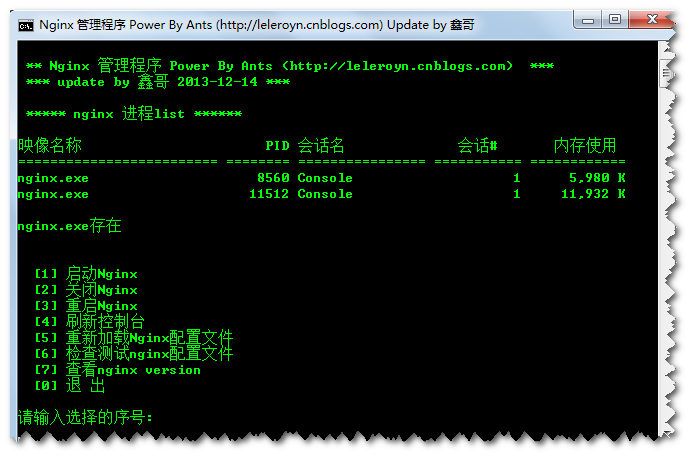This screenshot has height=459, width=694.
Task: Click the memory value '11,932 K'
Action: [x=593, y=194]
